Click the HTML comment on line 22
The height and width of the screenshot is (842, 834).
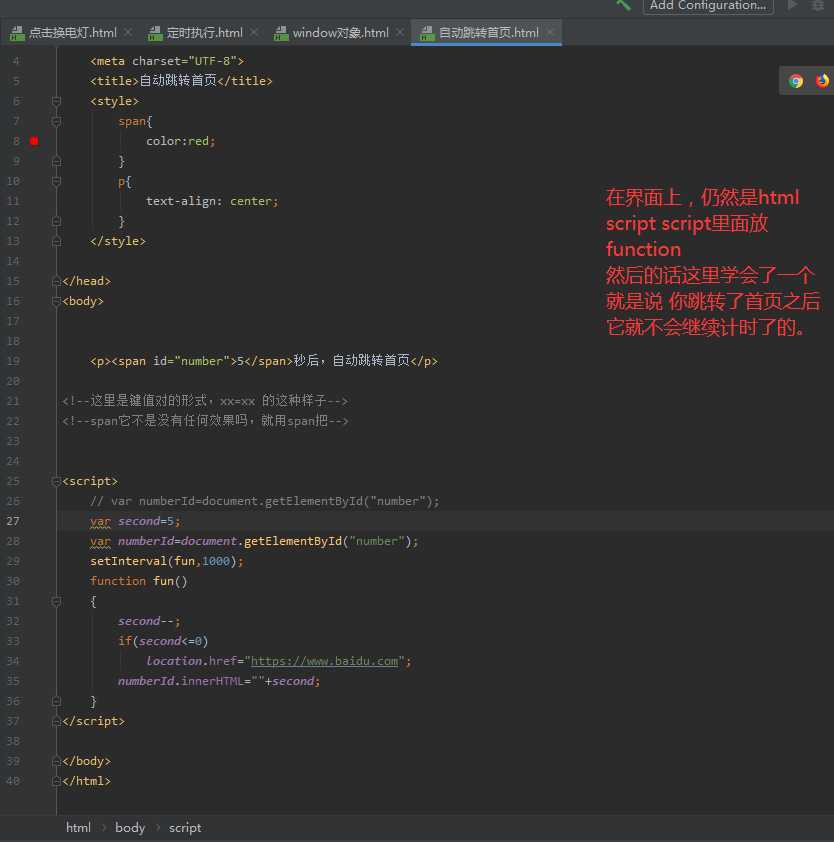pos(205,421)
